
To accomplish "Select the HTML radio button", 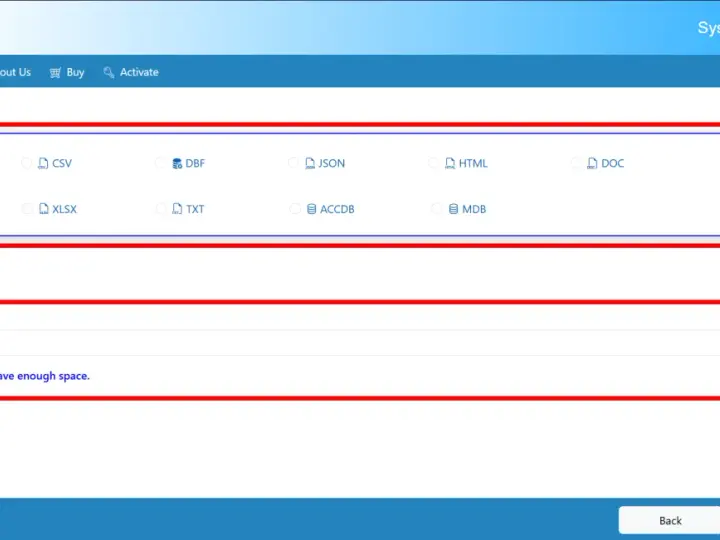I will tap(433, 163).
